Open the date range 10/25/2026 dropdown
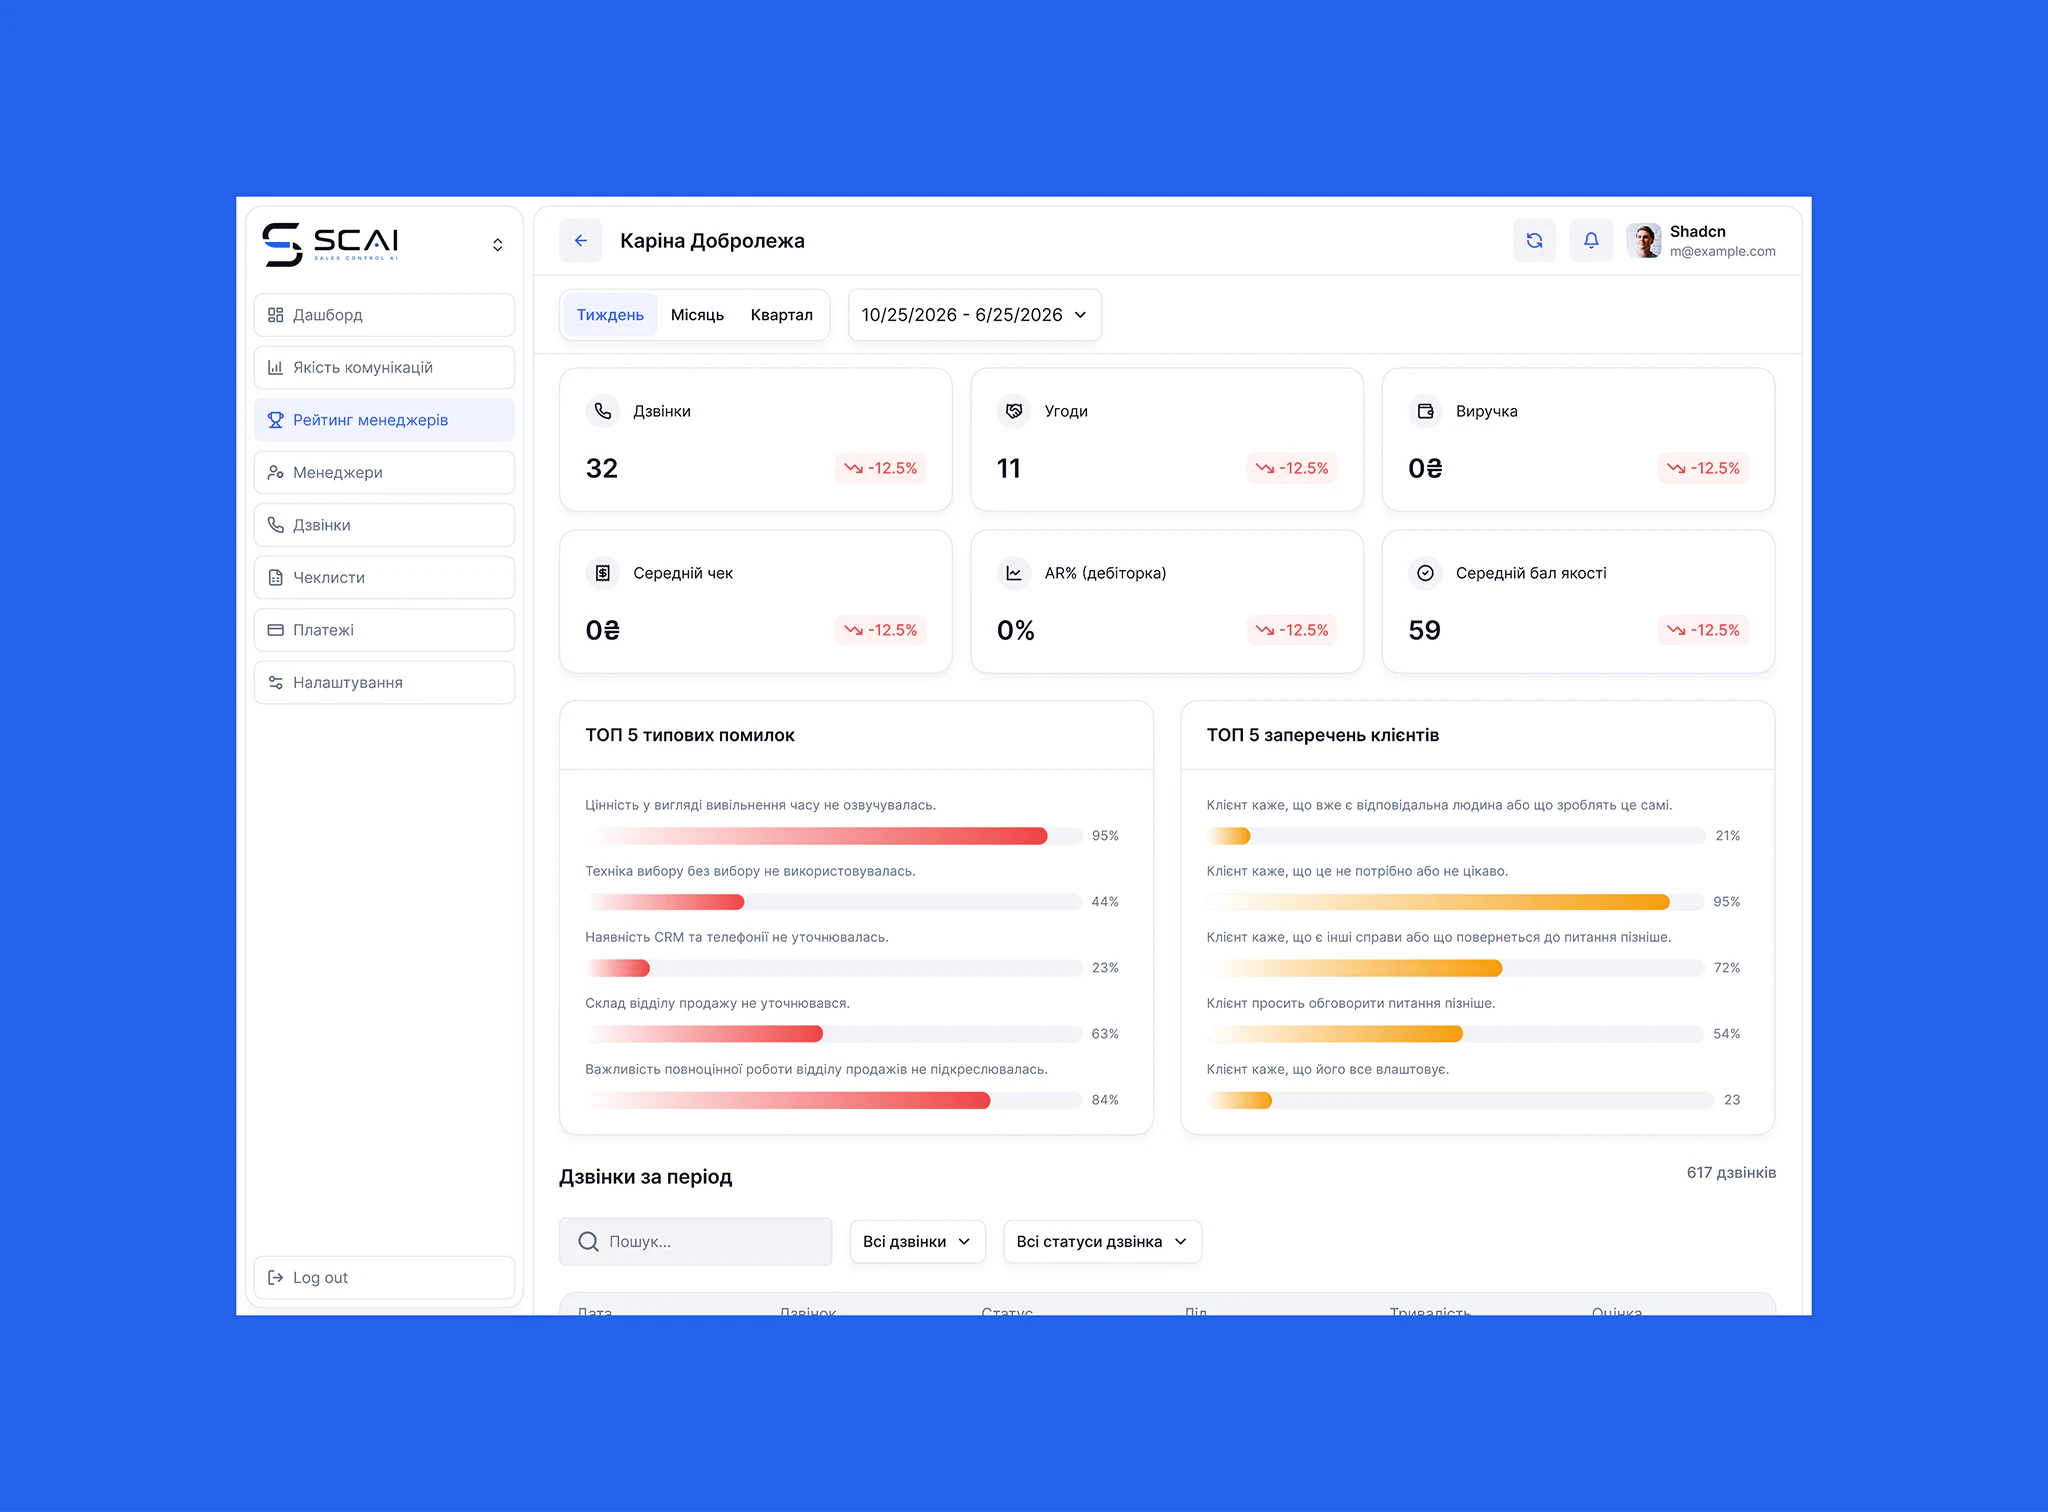The height and width of the screenshot is (1512, 2048). coord(975,315)
